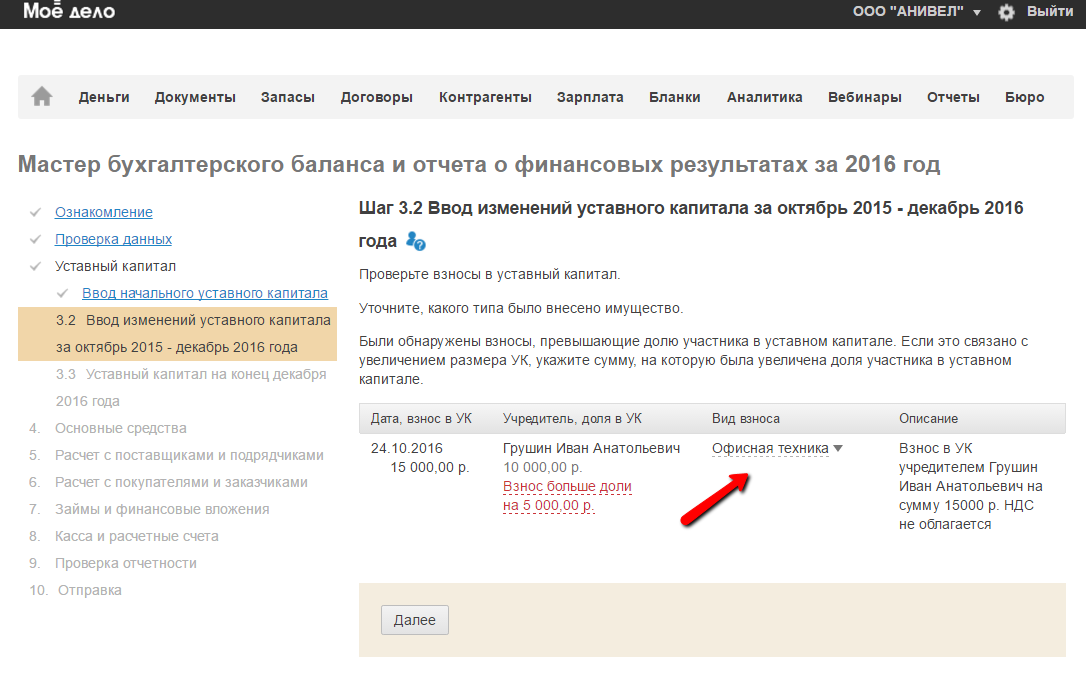The width and height of the screenshot is (1086, 700).
Task: Click the Учредитель, доля в УК column header
Action: click(x=572, y=418)
